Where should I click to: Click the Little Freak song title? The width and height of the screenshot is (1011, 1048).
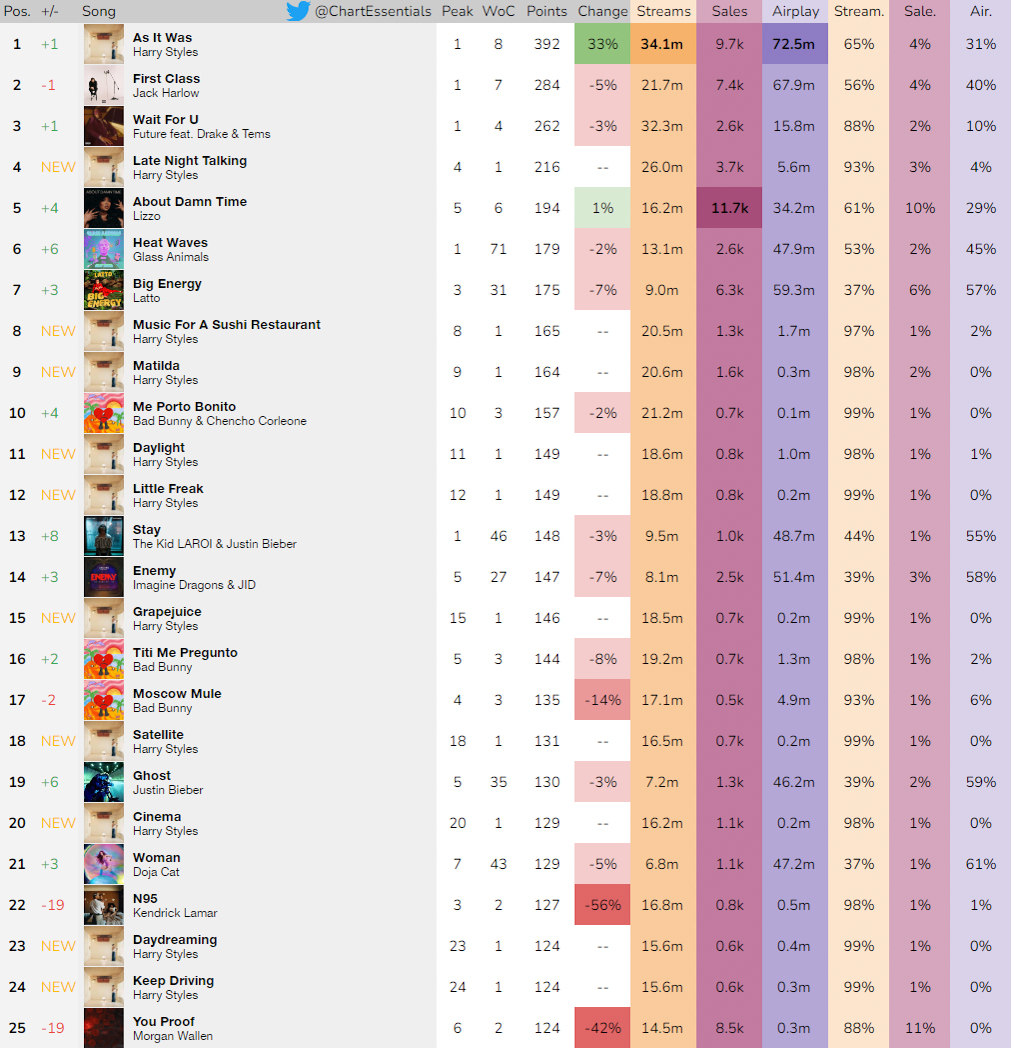click(168, 489)
